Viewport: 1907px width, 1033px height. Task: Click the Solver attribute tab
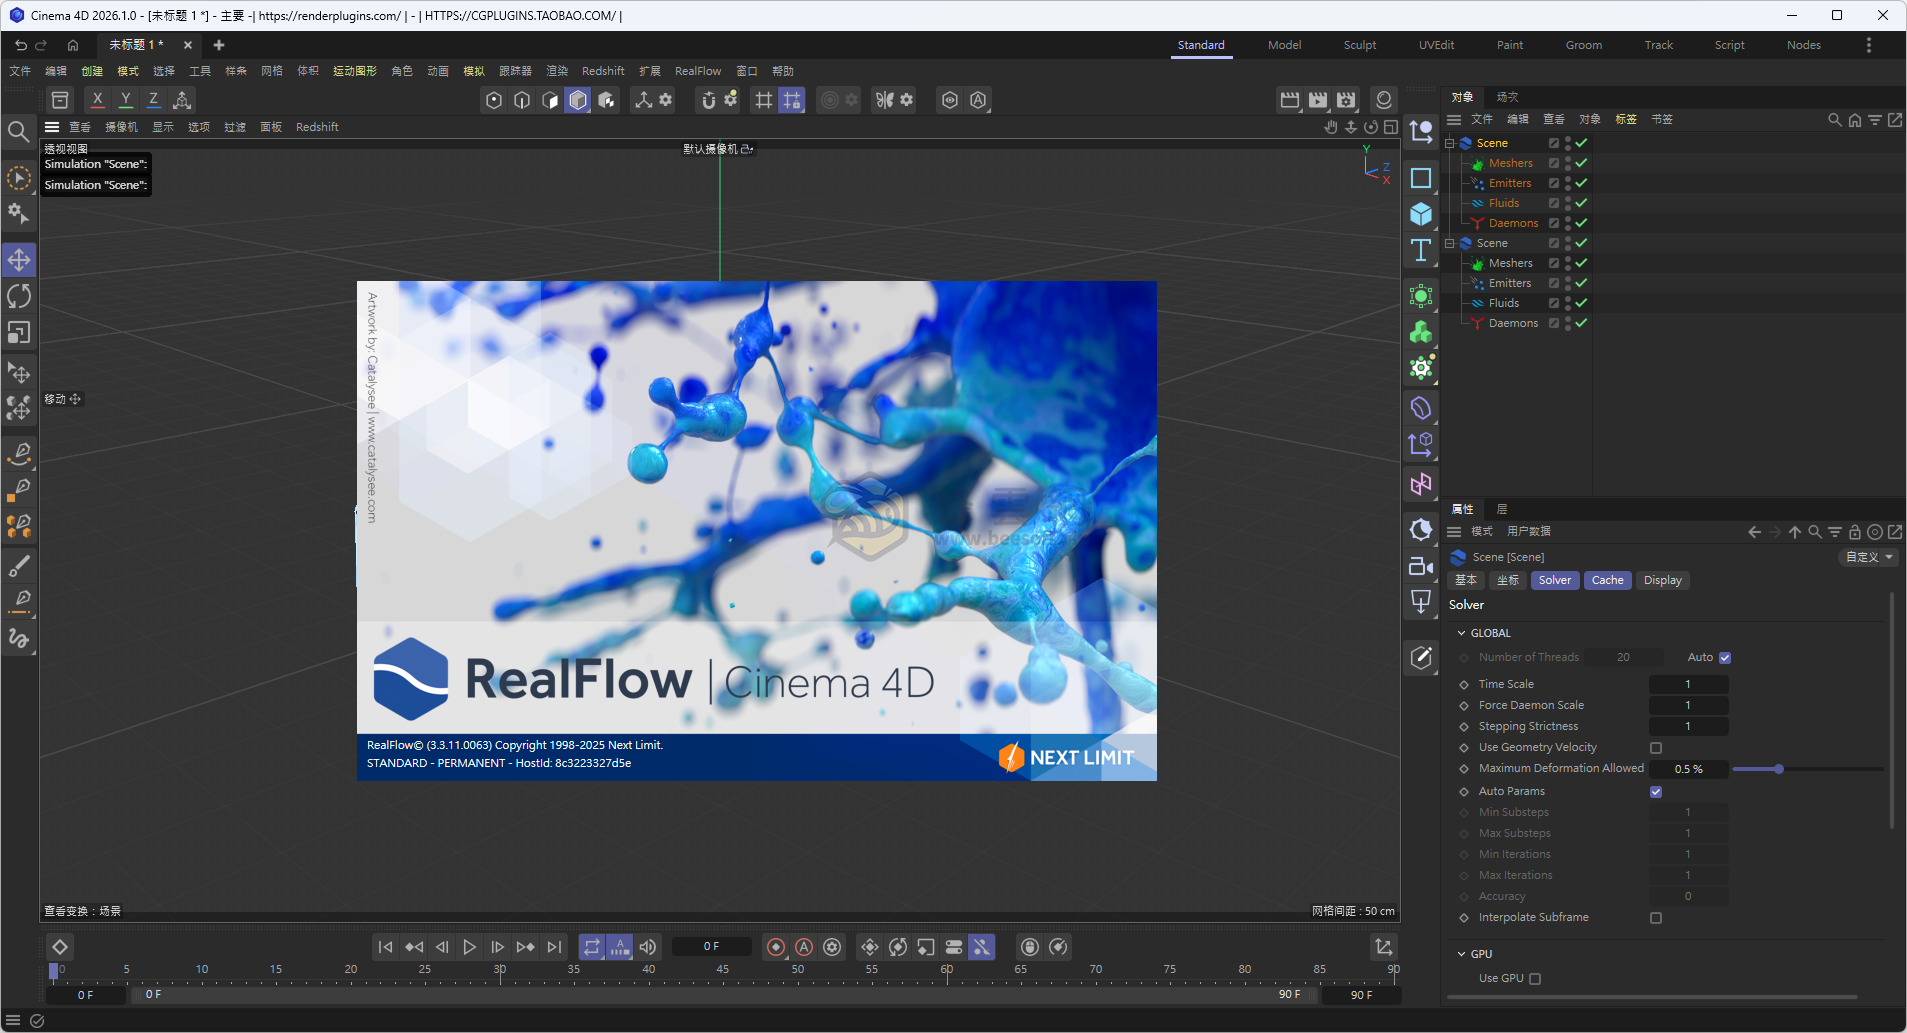click(x=1554, y=580)
